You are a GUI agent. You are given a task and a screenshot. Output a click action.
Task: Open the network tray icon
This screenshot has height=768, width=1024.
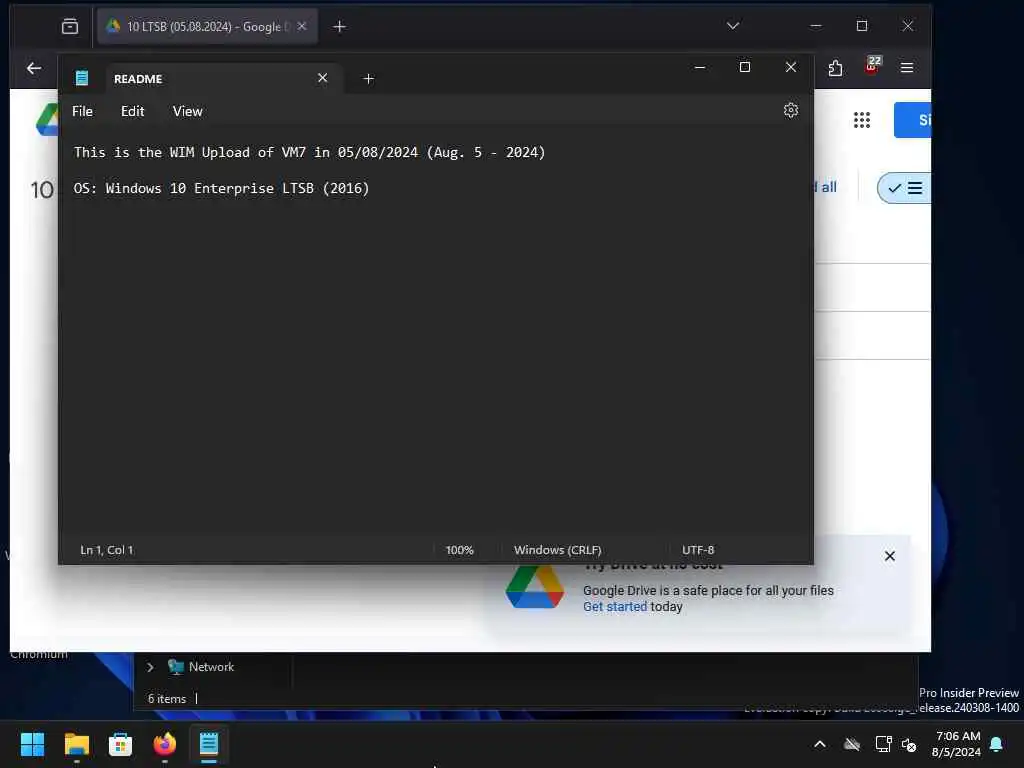point(883,744)
